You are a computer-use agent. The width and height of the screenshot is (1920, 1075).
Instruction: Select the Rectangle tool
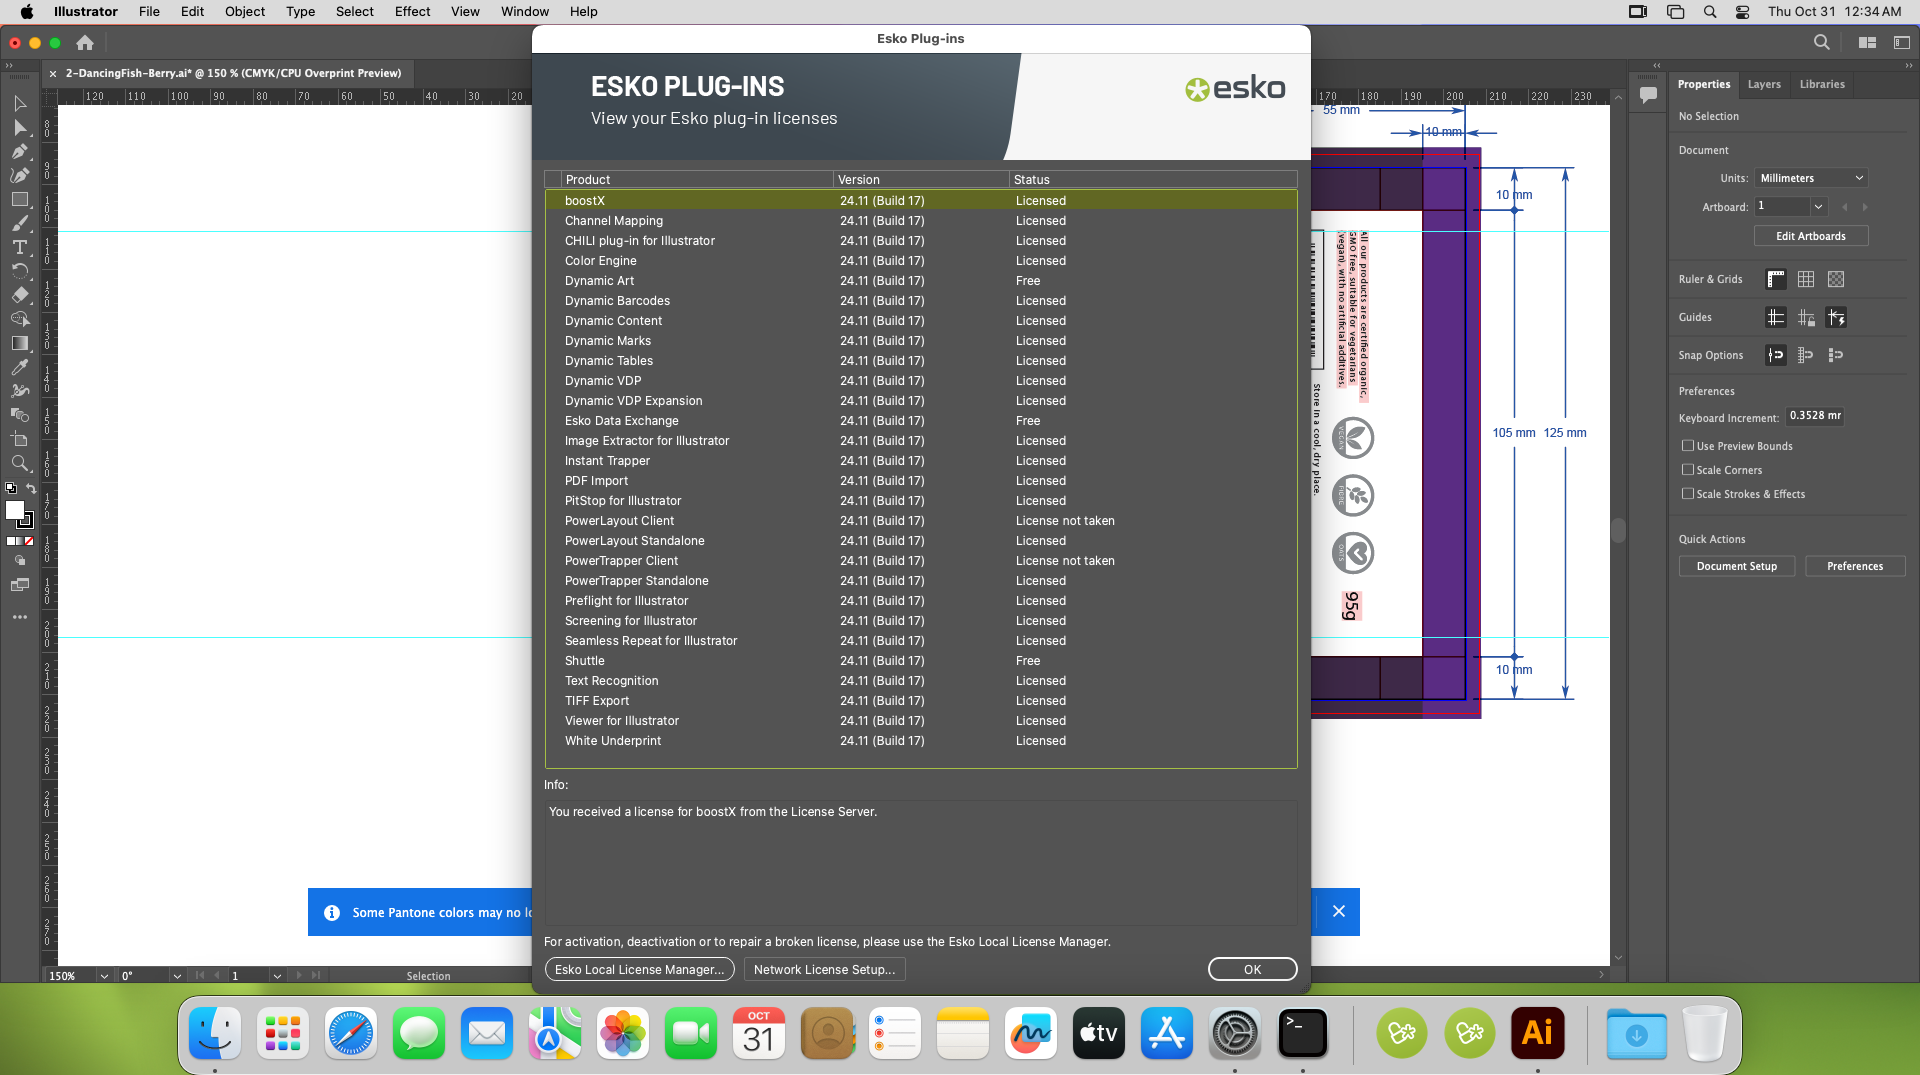click(19, 200)
